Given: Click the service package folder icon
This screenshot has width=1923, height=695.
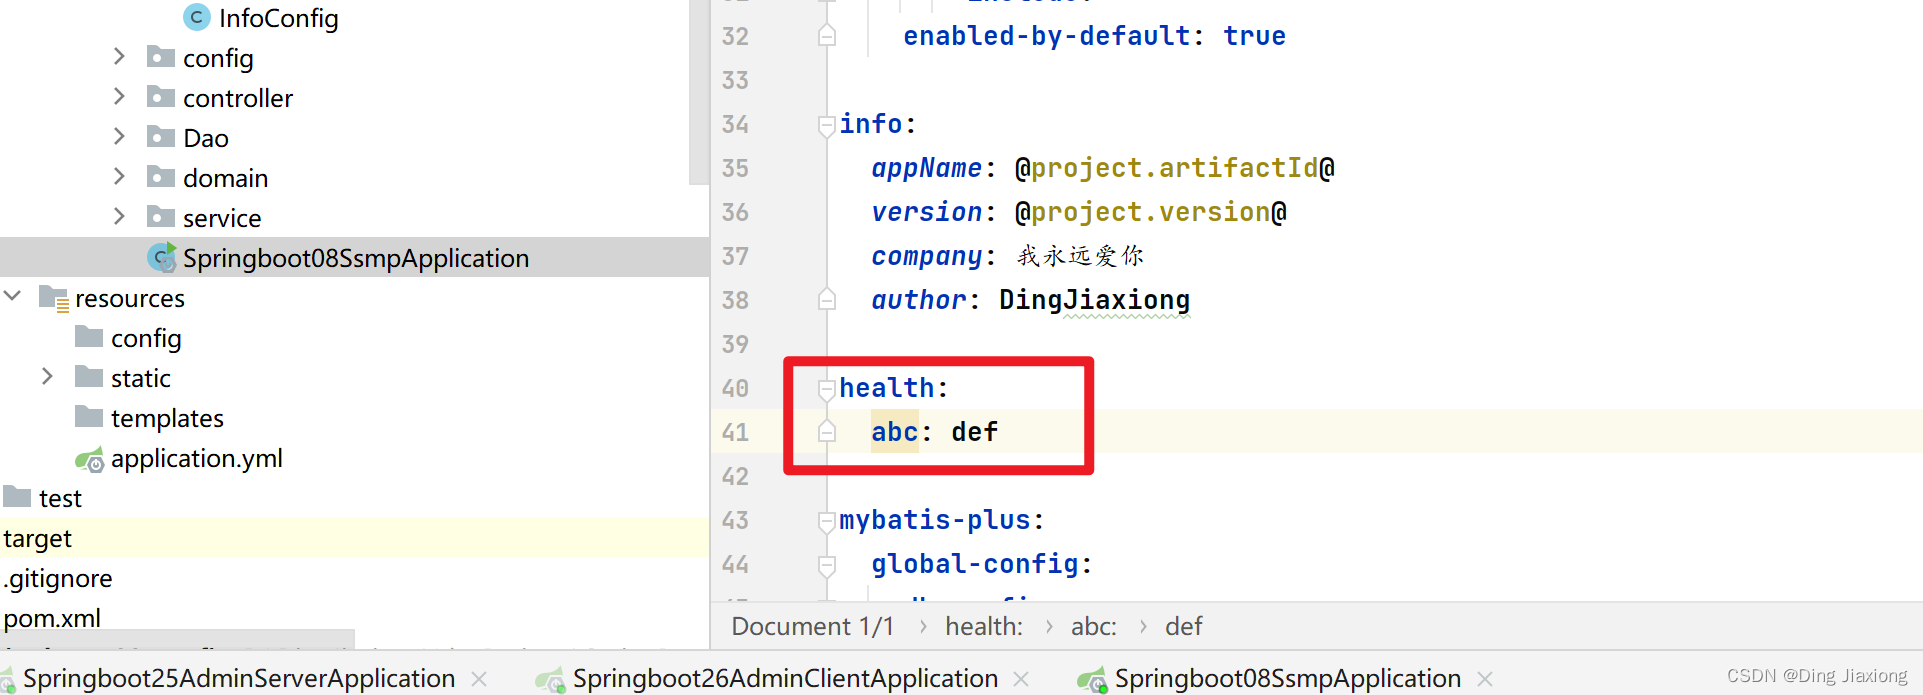Looking at the screenshot, I should coord(161,217).
